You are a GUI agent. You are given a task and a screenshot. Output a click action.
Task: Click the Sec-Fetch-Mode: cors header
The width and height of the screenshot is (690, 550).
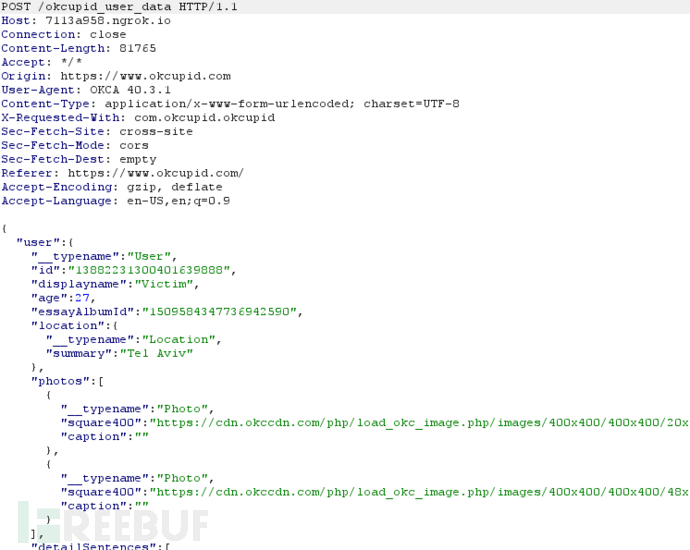(75, 145)
